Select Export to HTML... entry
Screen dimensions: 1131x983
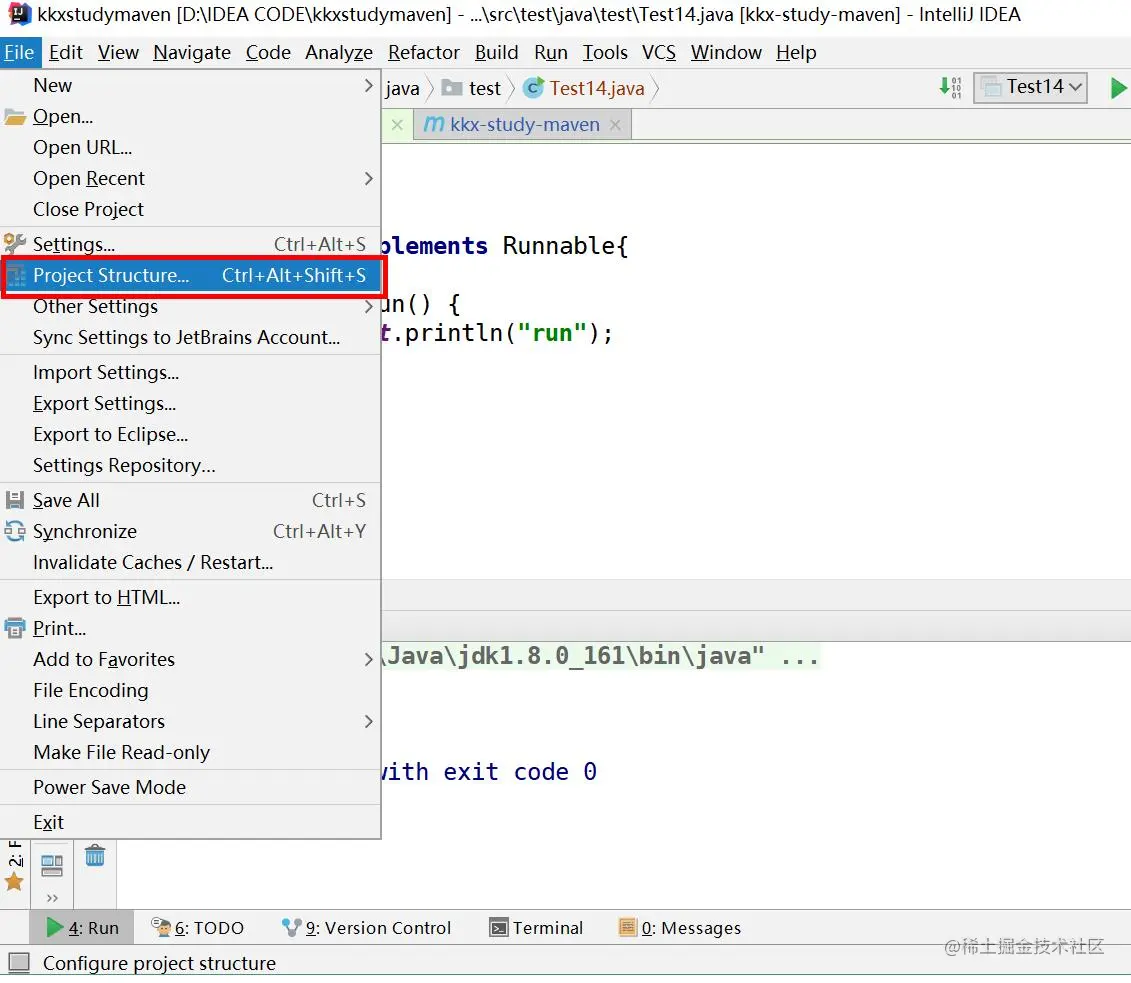[190, 597]
